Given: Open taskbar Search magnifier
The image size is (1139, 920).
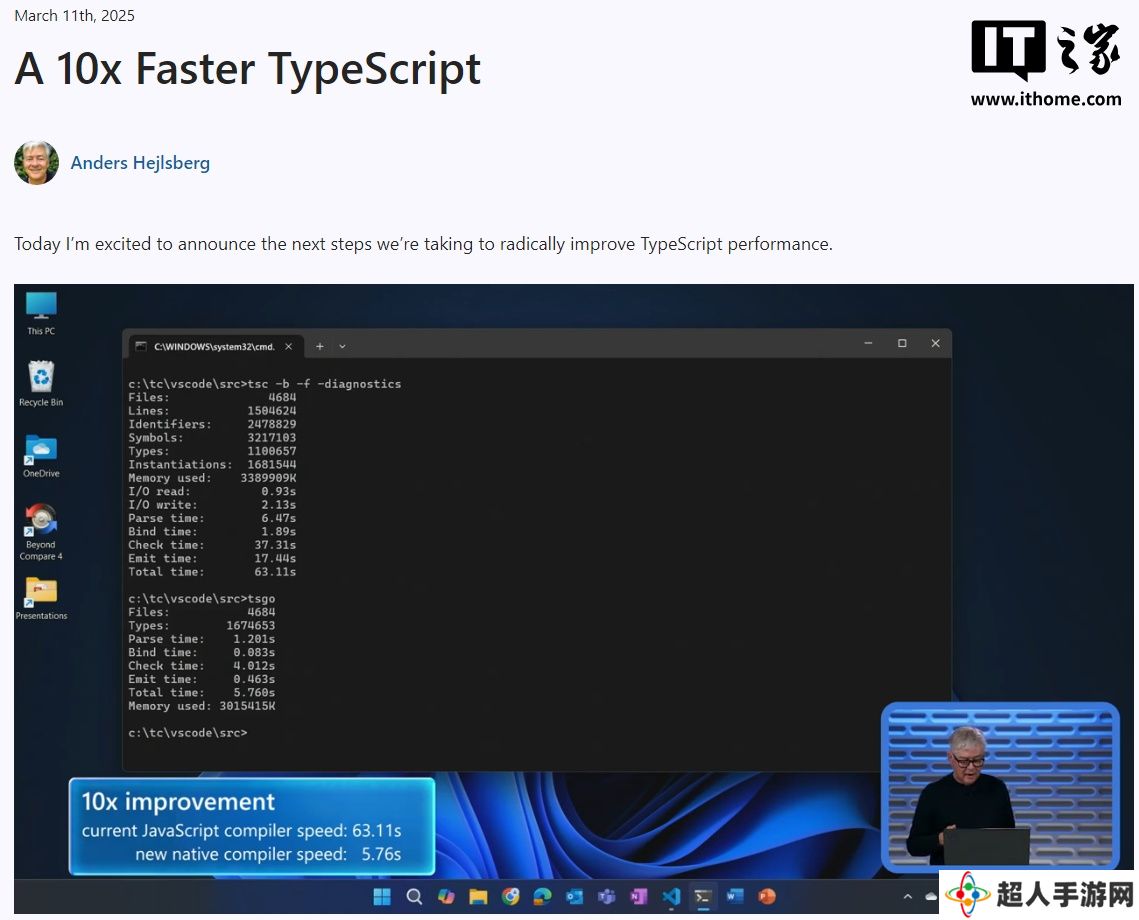Looking at the screenshot, I should (414, 897).
